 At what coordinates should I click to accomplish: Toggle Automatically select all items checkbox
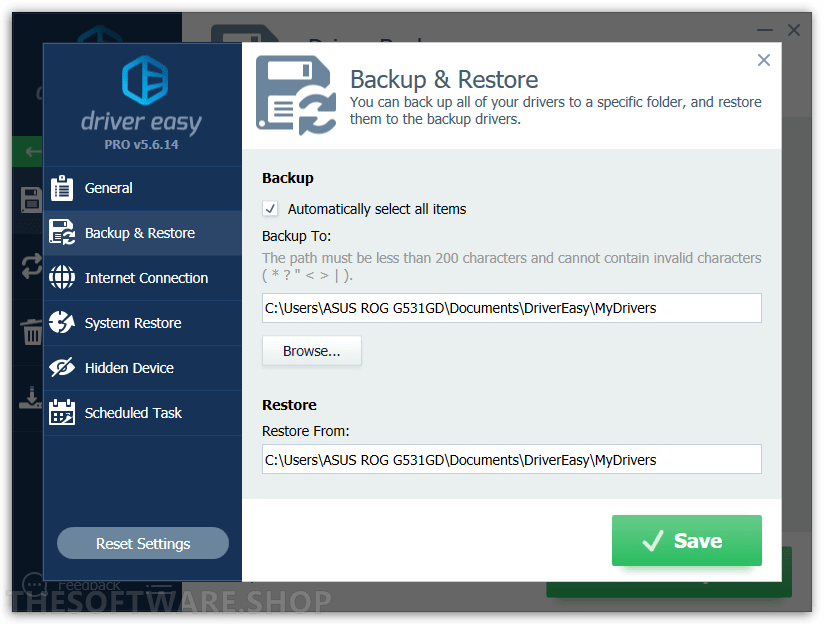(x=270, y=209)
